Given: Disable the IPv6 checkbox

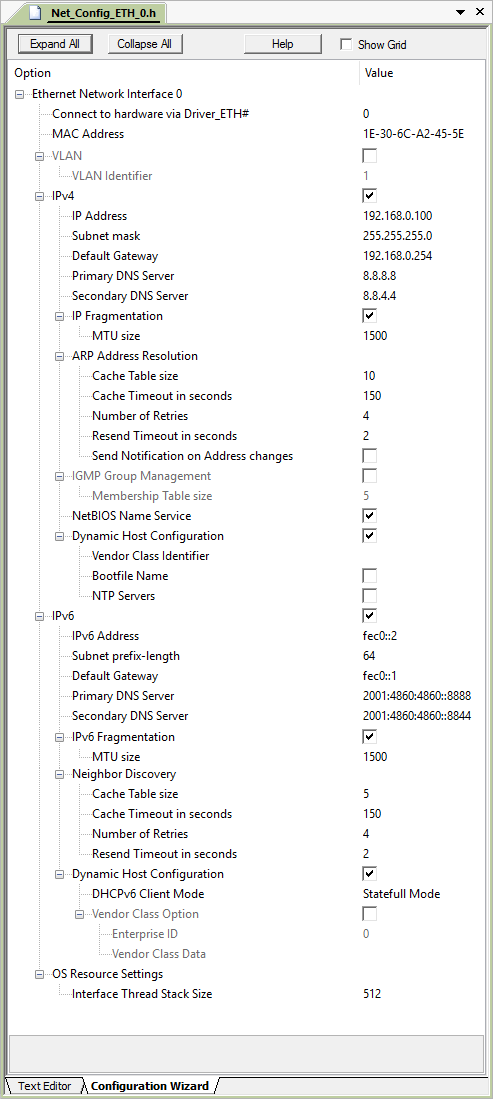Looking at the screenshot, I should [x=370, y=616].
